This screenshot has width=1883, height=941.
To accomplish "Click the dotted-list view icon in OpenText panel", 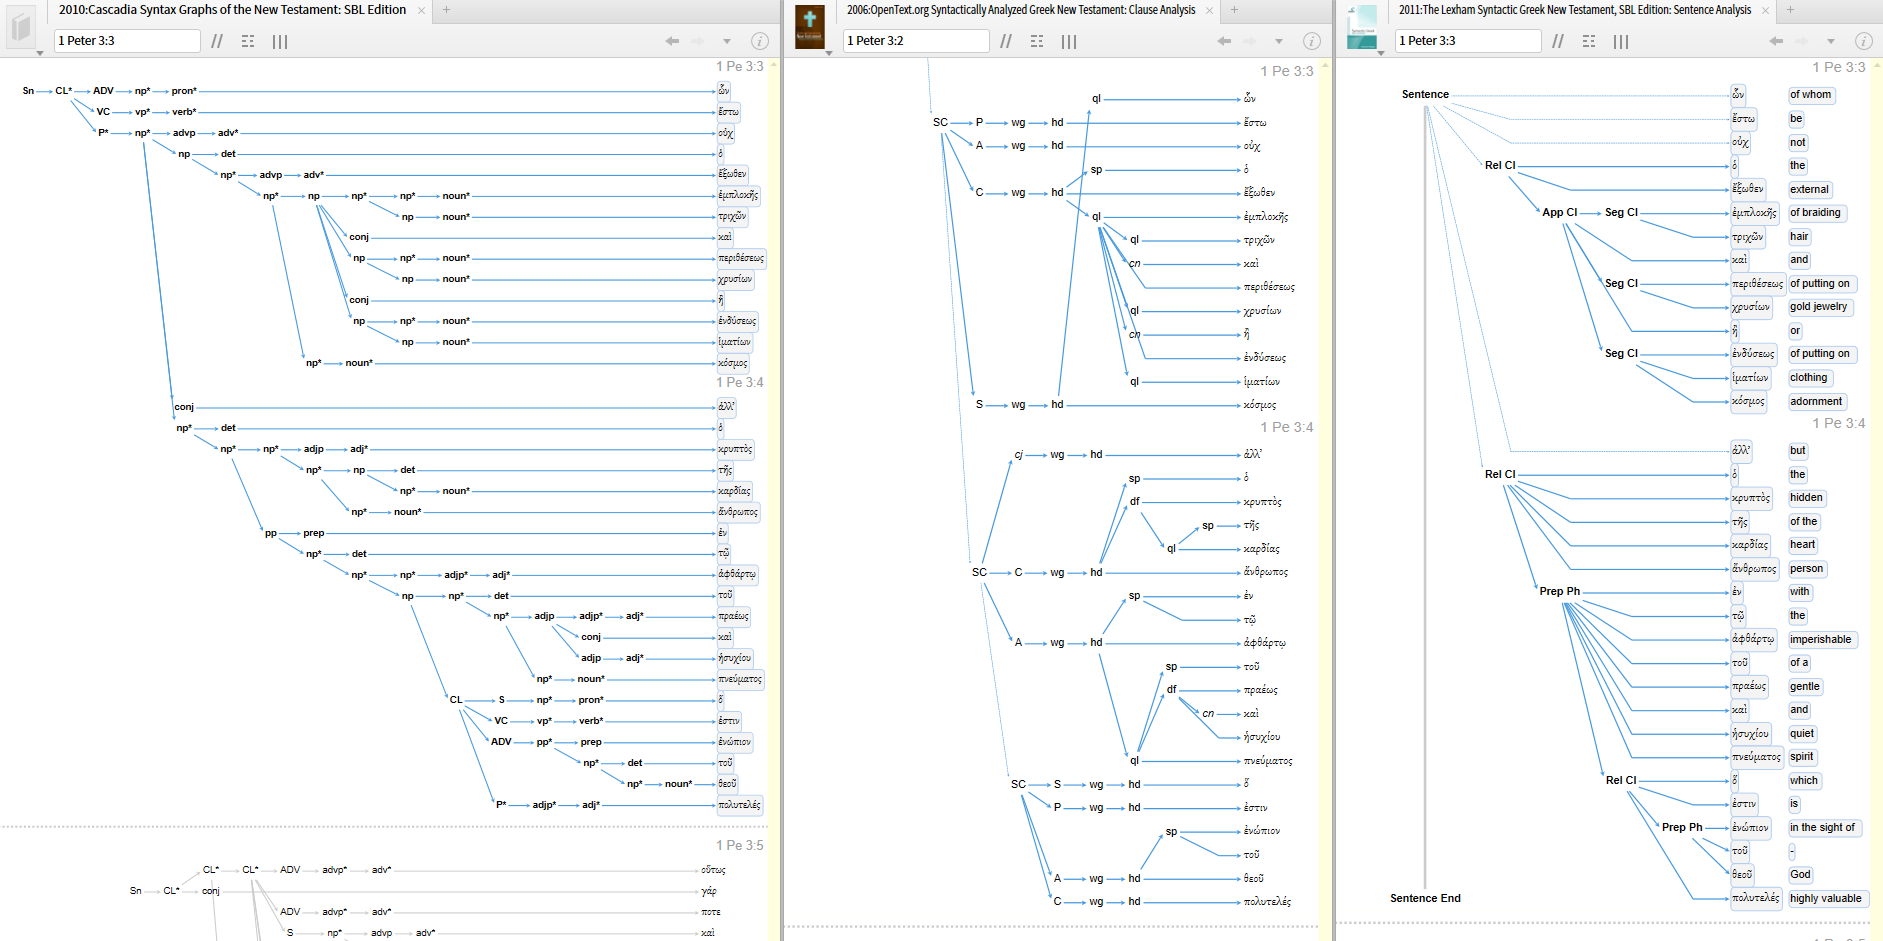I will point(1037,41).
